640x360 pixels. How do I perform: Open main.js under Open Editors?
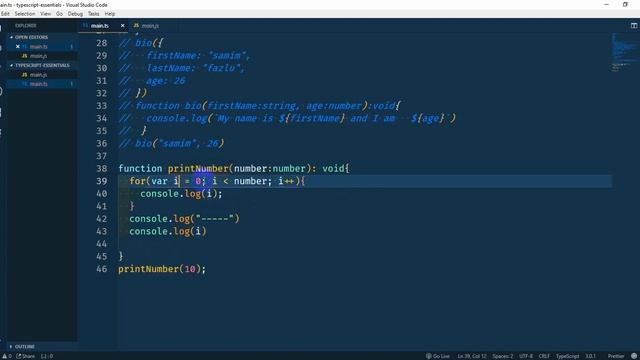38,56
